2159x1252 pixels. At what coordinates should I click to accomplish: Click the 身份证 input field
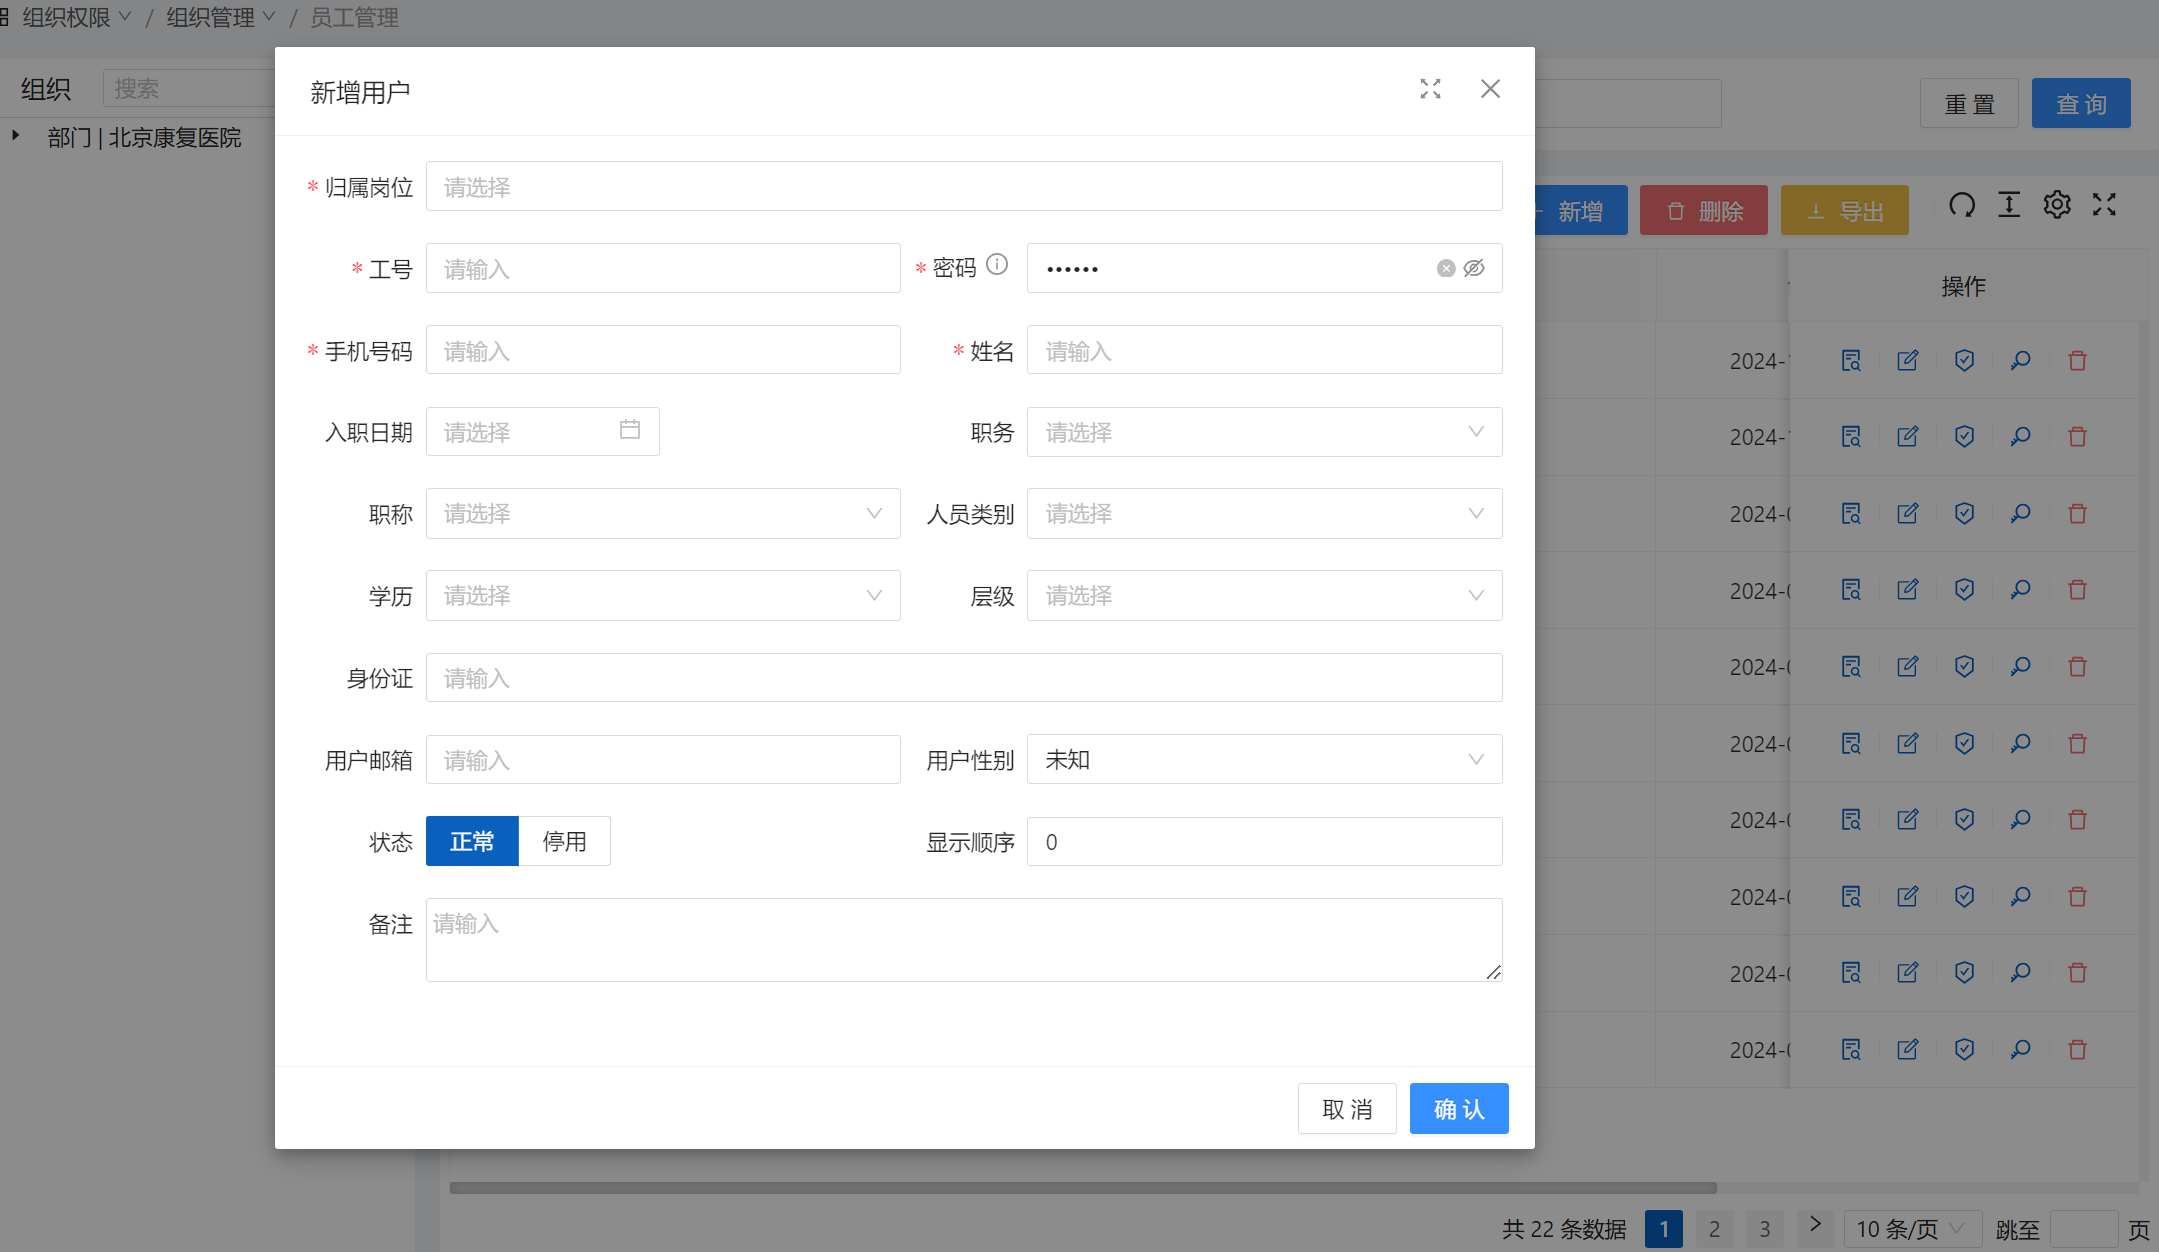(964, 678)
